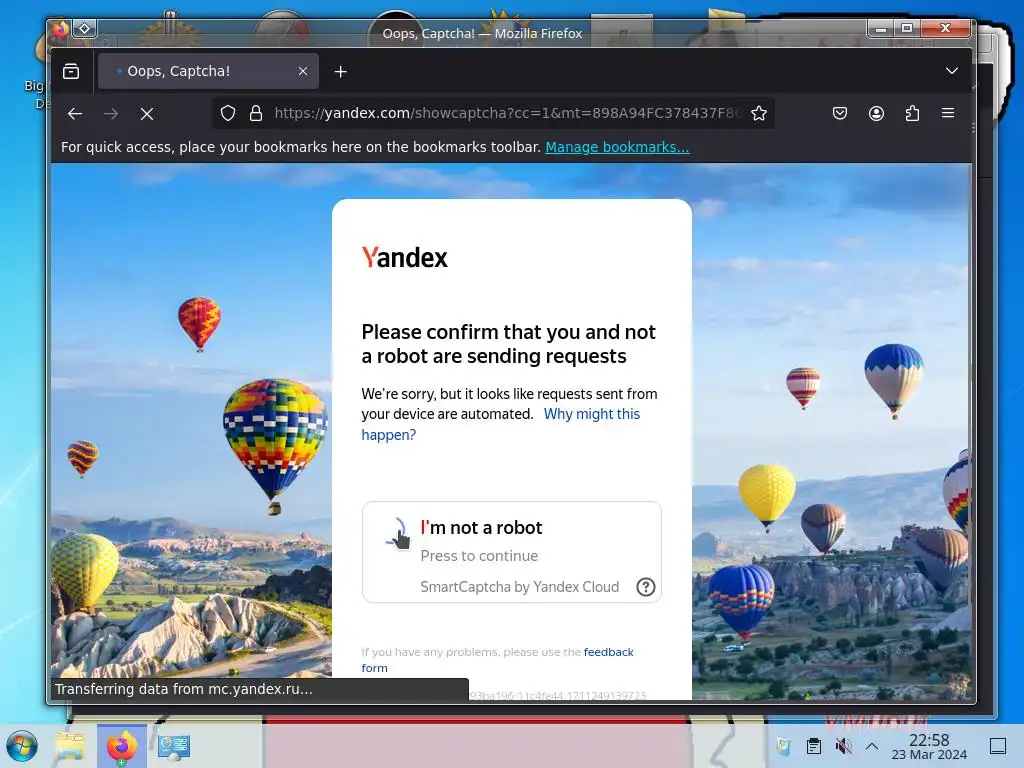Click the "Press to continue" text

(479, 556)
